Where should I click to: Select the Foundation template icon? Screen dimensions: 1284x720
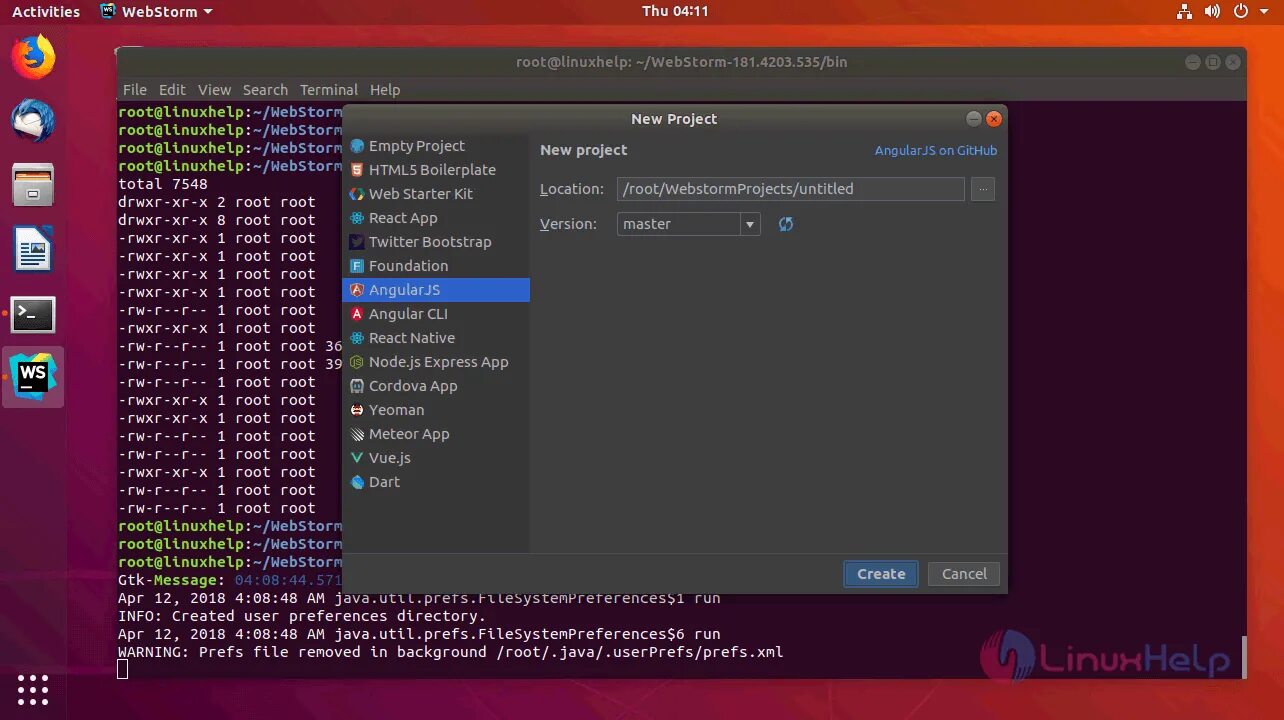[x=357, y=266]
